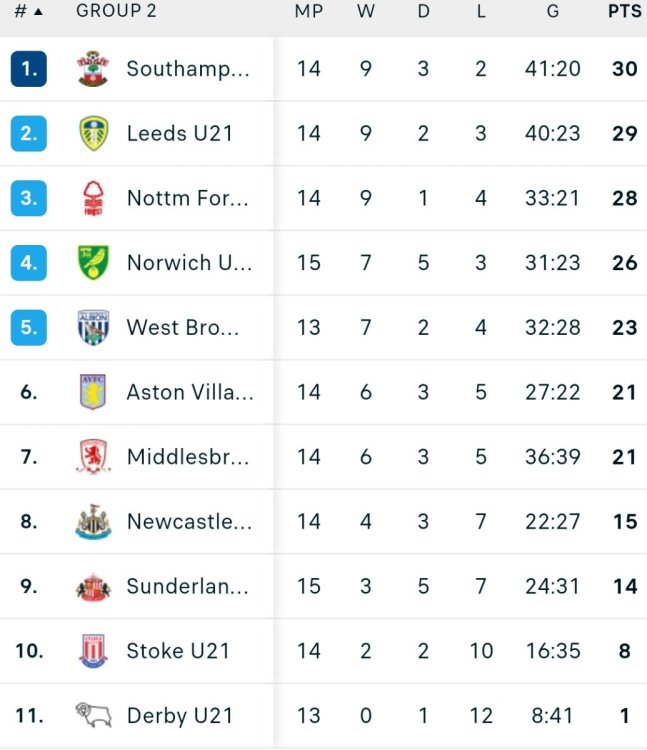The height and width of the screenshot is (750, 647).
Task: Click the dark blue position 1 badge
Action: point(29,69)
